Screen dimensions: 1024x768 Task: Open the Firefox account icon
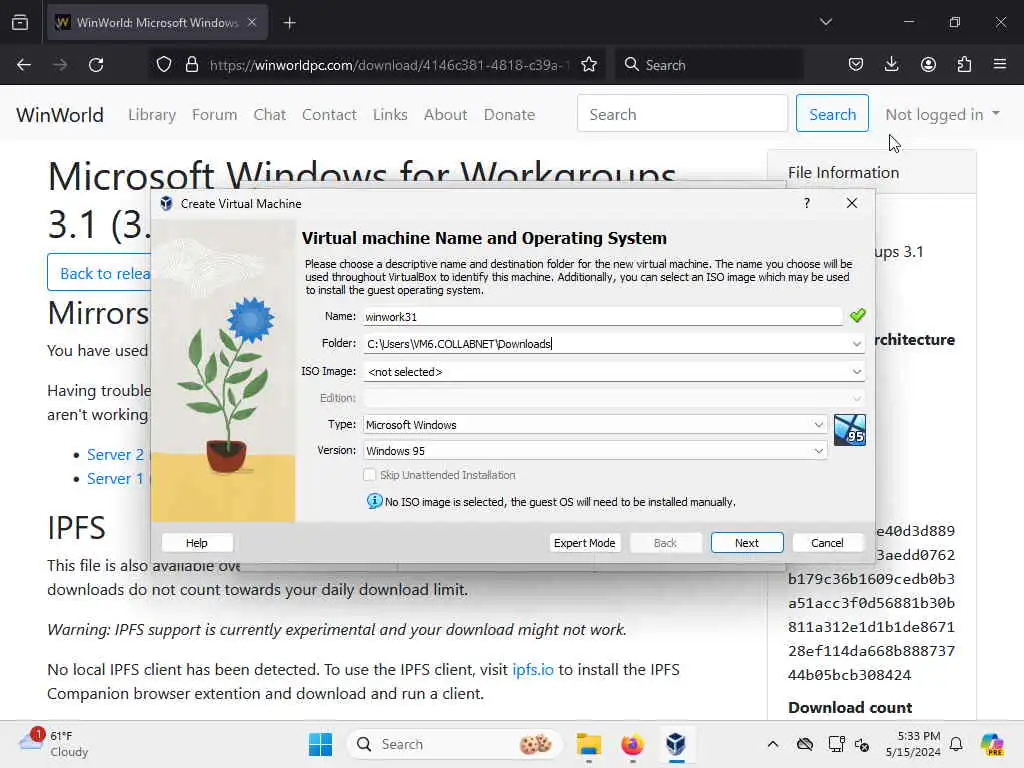[x=928, y=65]
